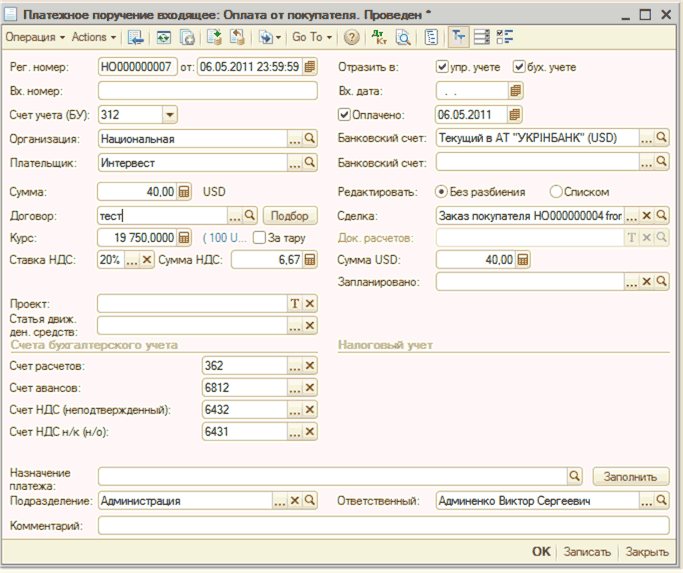
Task: Click the Дт/Кт posting results icon
Action: coord(379,37)
